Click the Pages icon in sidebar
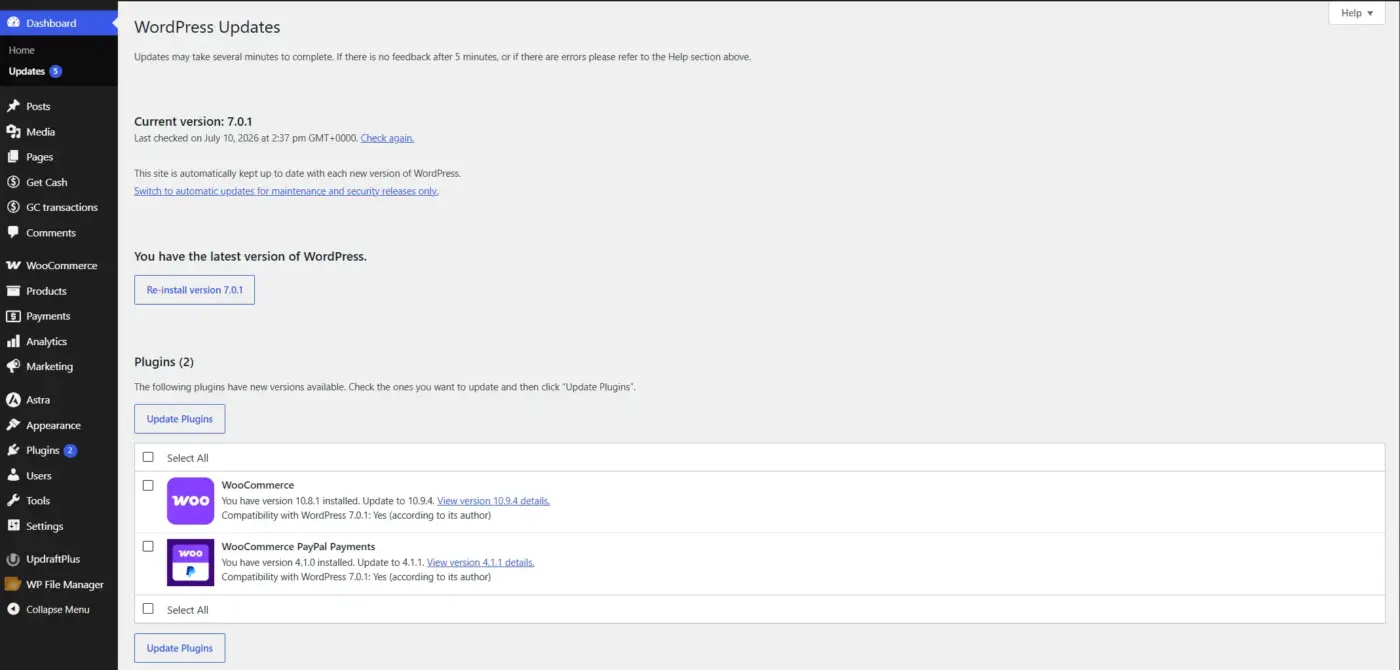Viewport: 1400px width, 670px height. tap(13, 157)
